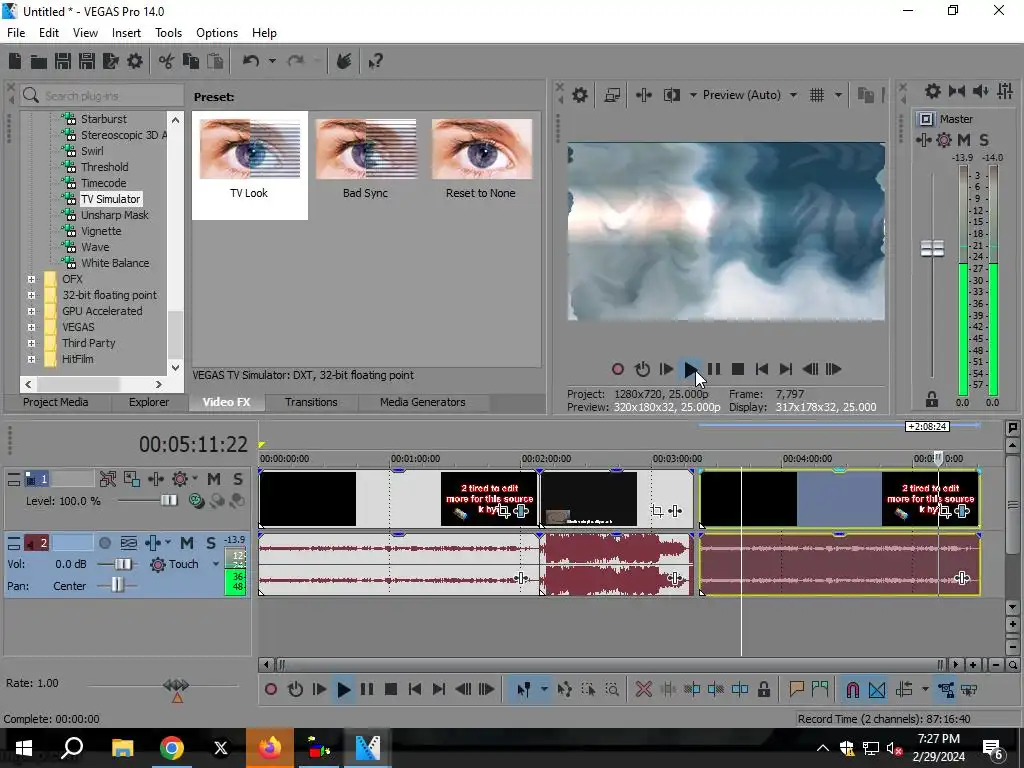The height and width of the screenshot is (768, 1024).
Task: Open Master bus audio properties gear
Action: point(933,91)
